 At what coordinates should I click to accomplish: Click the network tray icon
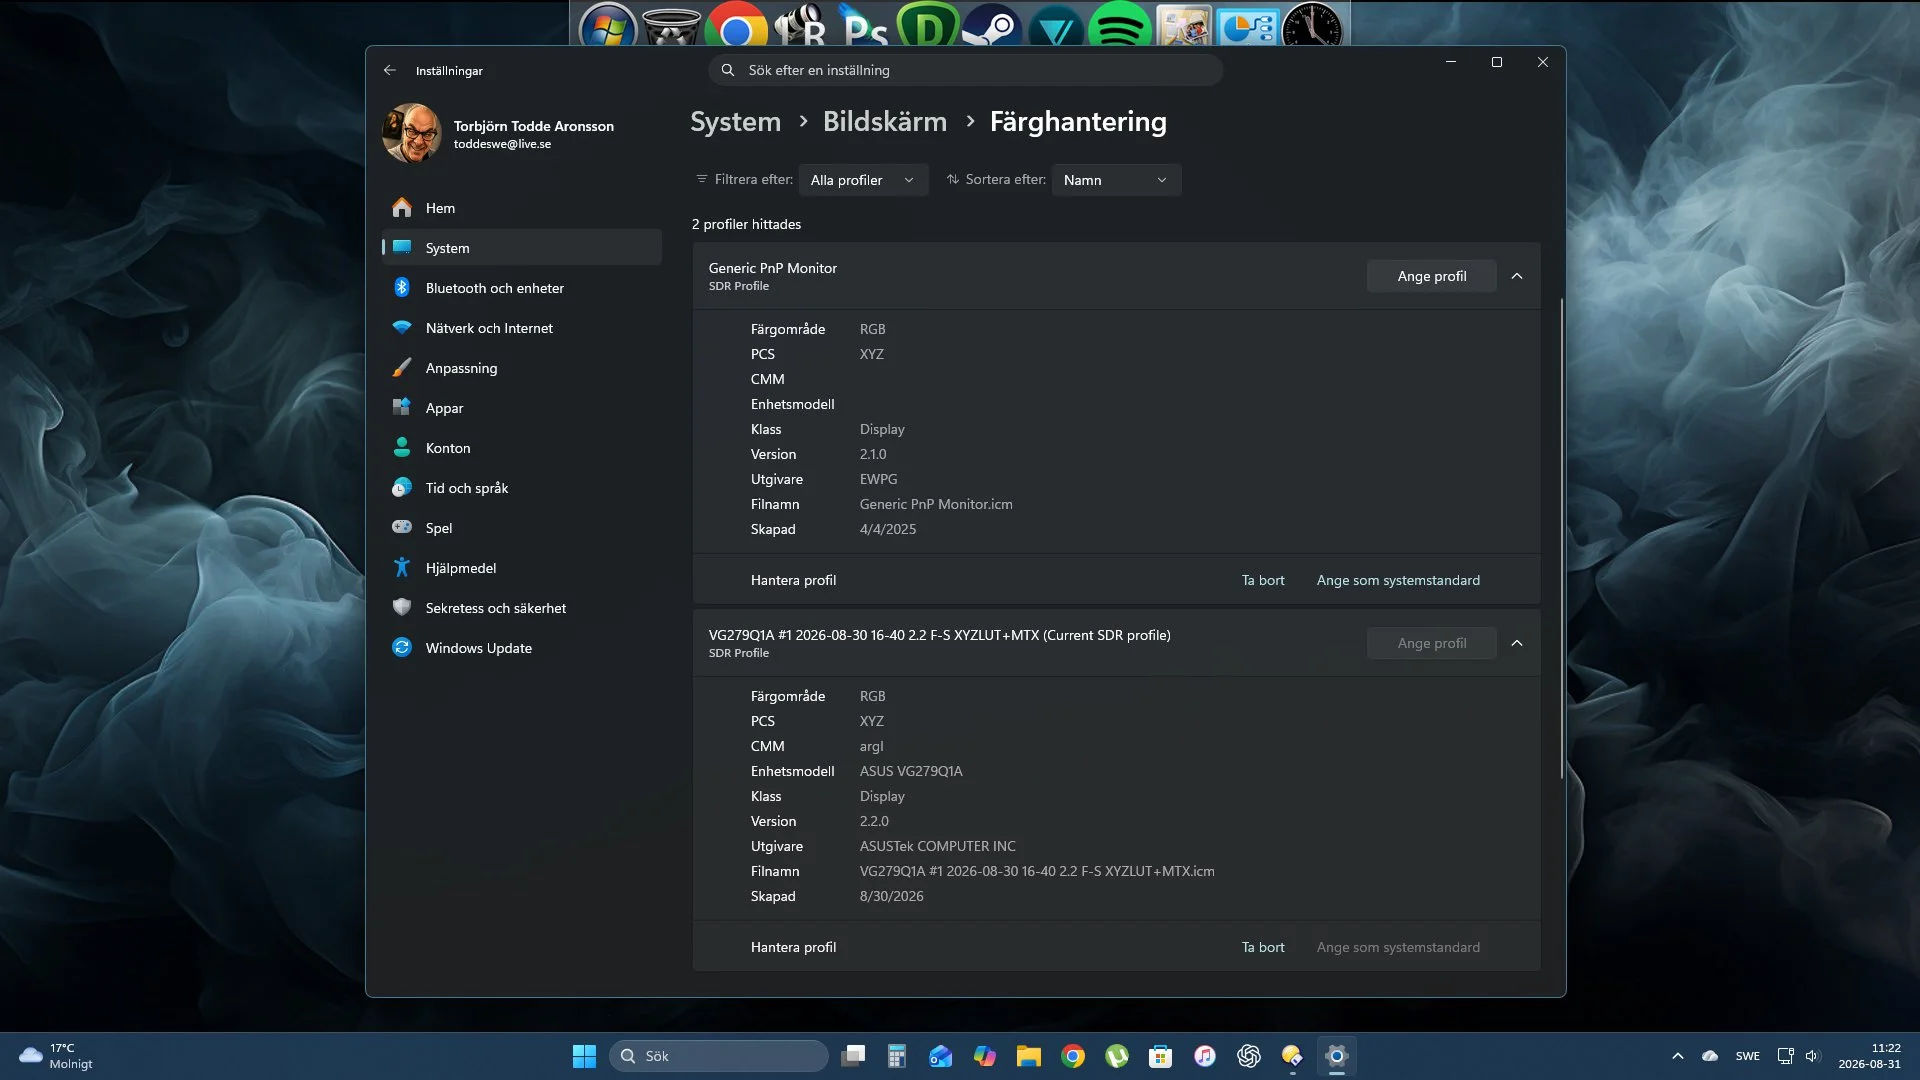pos(1786,1056)
